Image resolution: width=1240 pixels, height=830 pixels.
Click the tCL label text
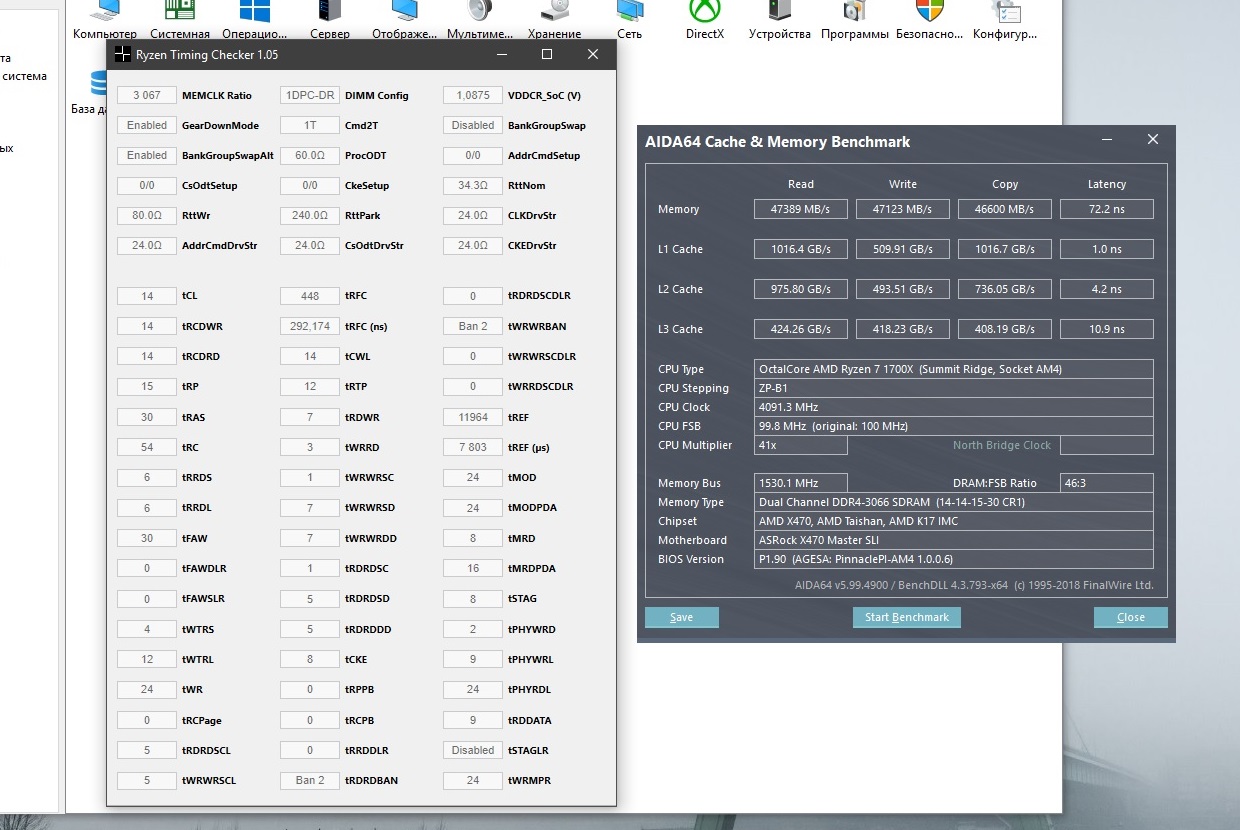190,296
